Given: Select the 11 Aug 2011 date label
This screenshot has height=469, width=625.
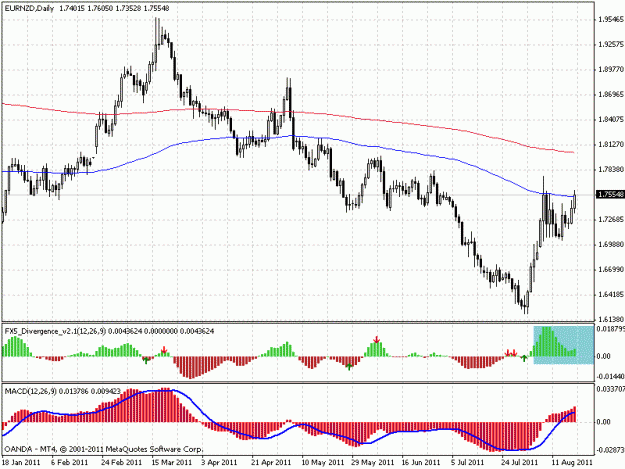Looking at the screenshot, I should click(572, 463).
